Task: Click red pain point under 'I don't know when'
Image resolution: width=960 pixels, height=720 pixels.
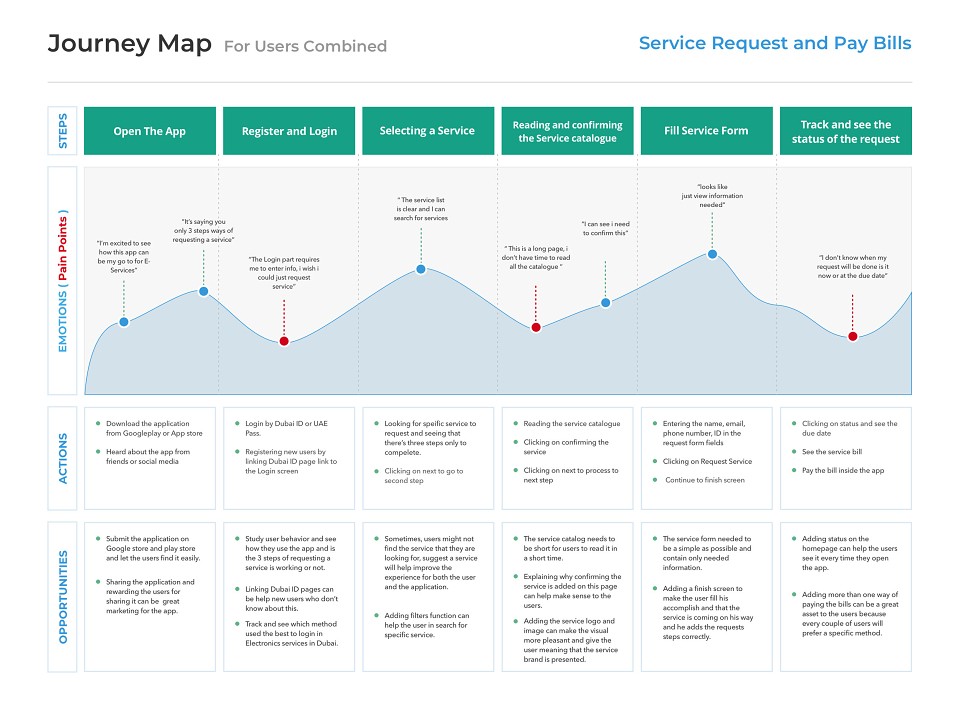Action: pyautogui.click(x=852, y=336)
